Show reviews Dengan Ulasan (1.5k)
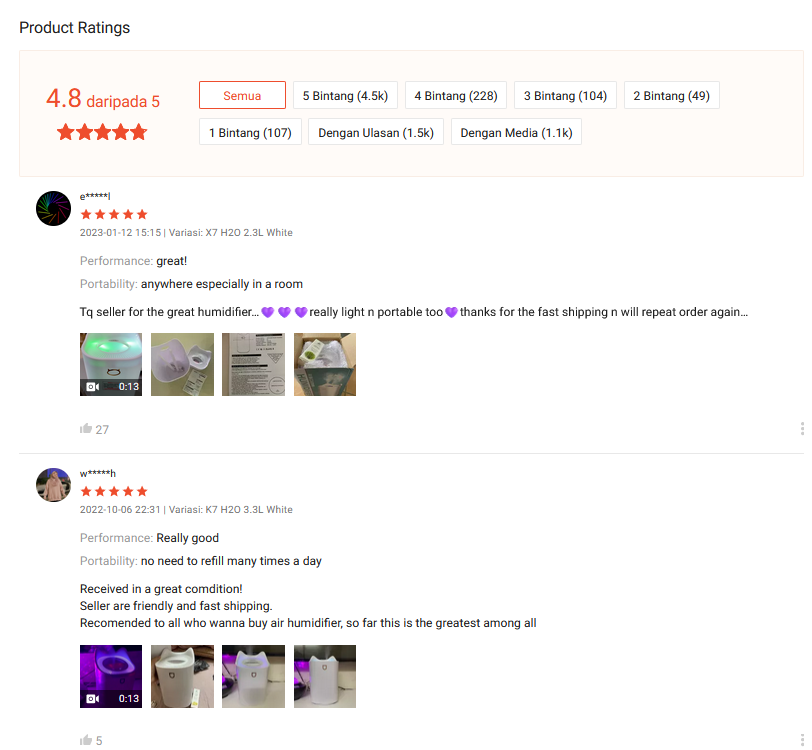Screen dimensions: 812x750 (376, 132)
